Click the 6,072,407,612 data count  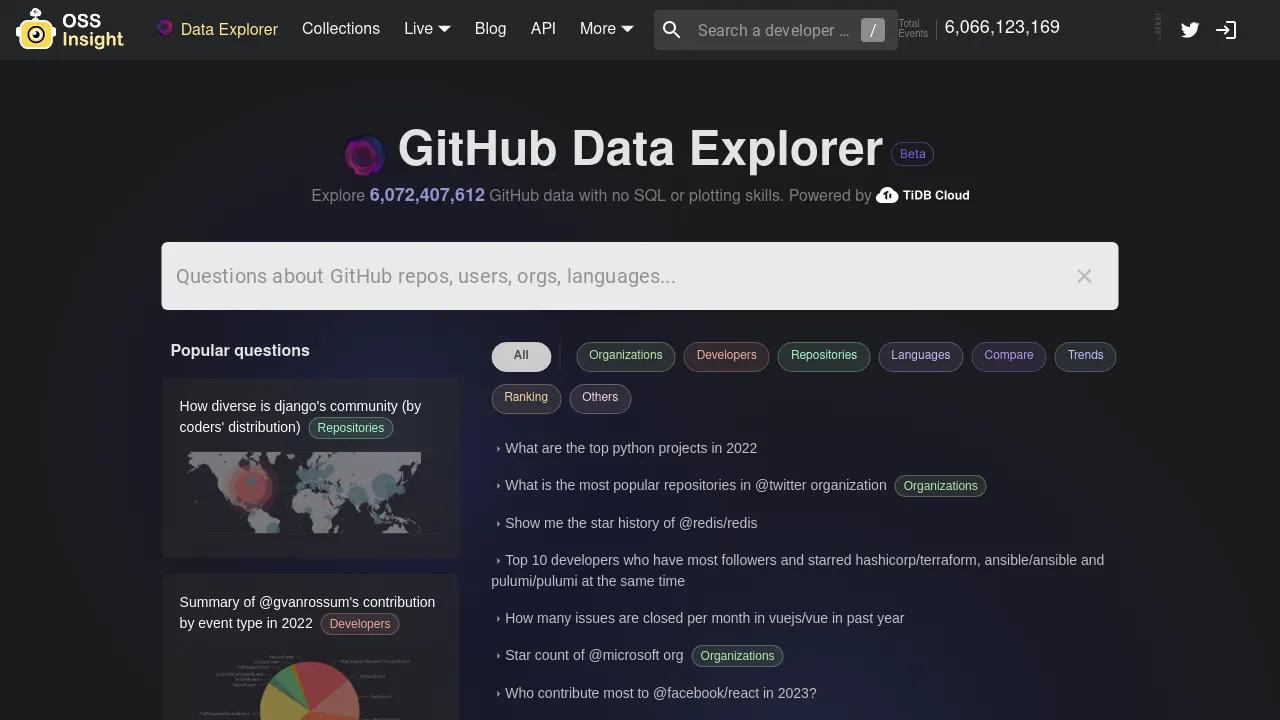click(427, 195)
